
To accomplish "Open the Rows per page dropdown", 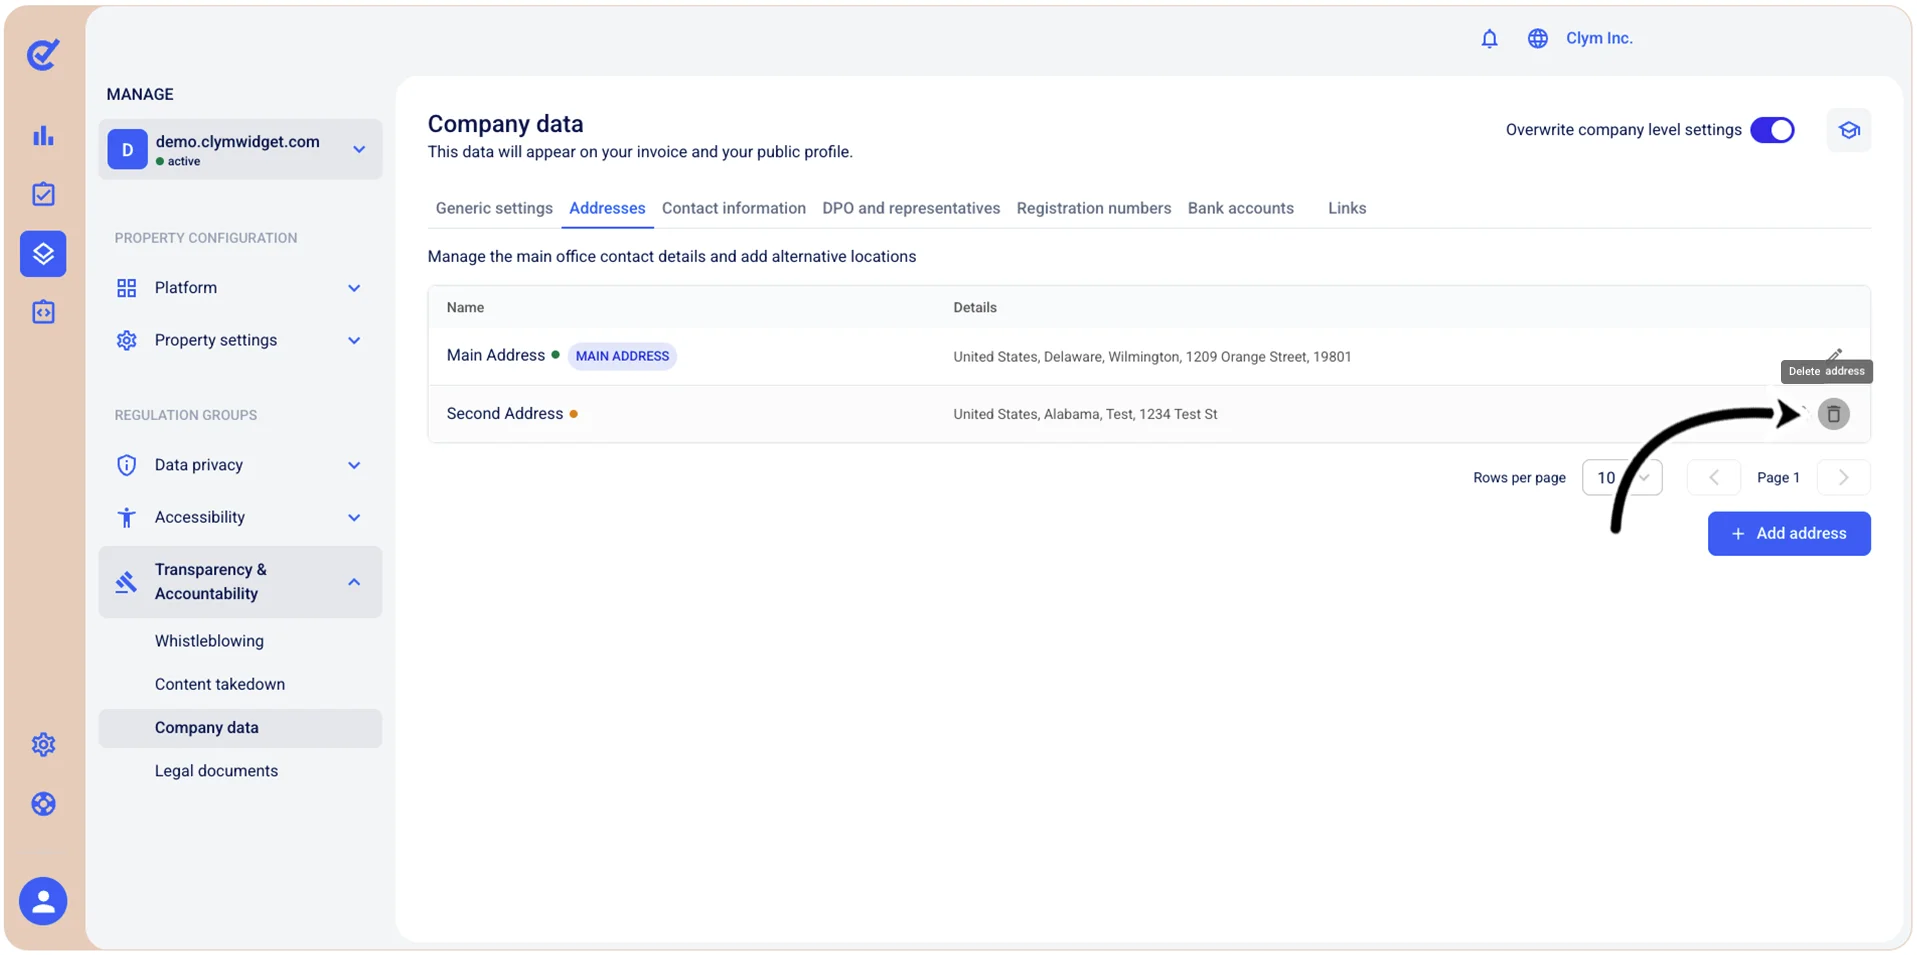I will pyautogui.click(x=1622, y=478).
